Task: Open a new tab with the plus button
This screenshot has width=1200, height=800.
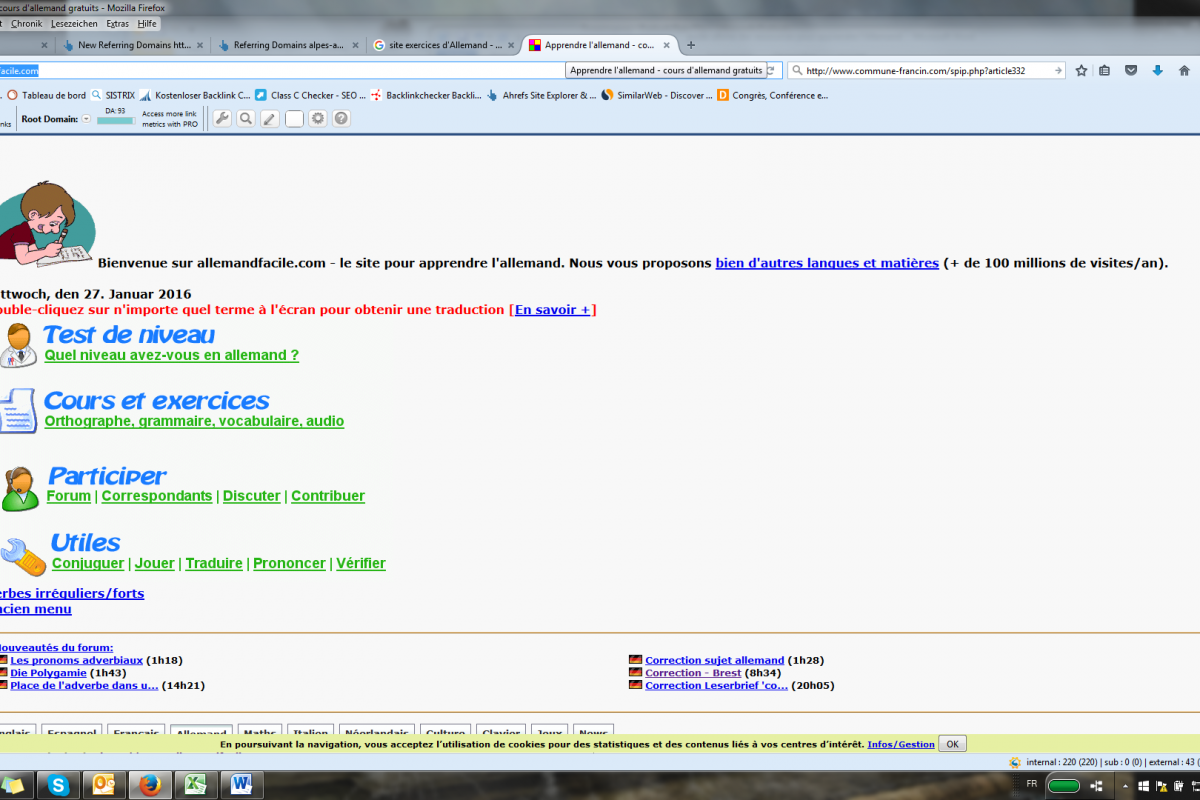Action: [x=690, y=45]
